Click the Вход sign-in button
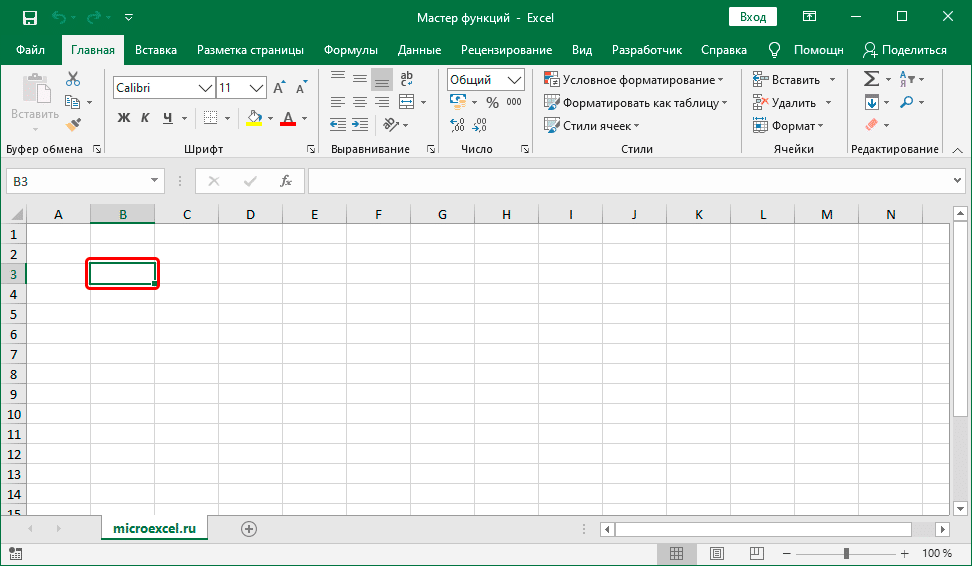Screen dimensions: 972x566 (x=753, y=17)
